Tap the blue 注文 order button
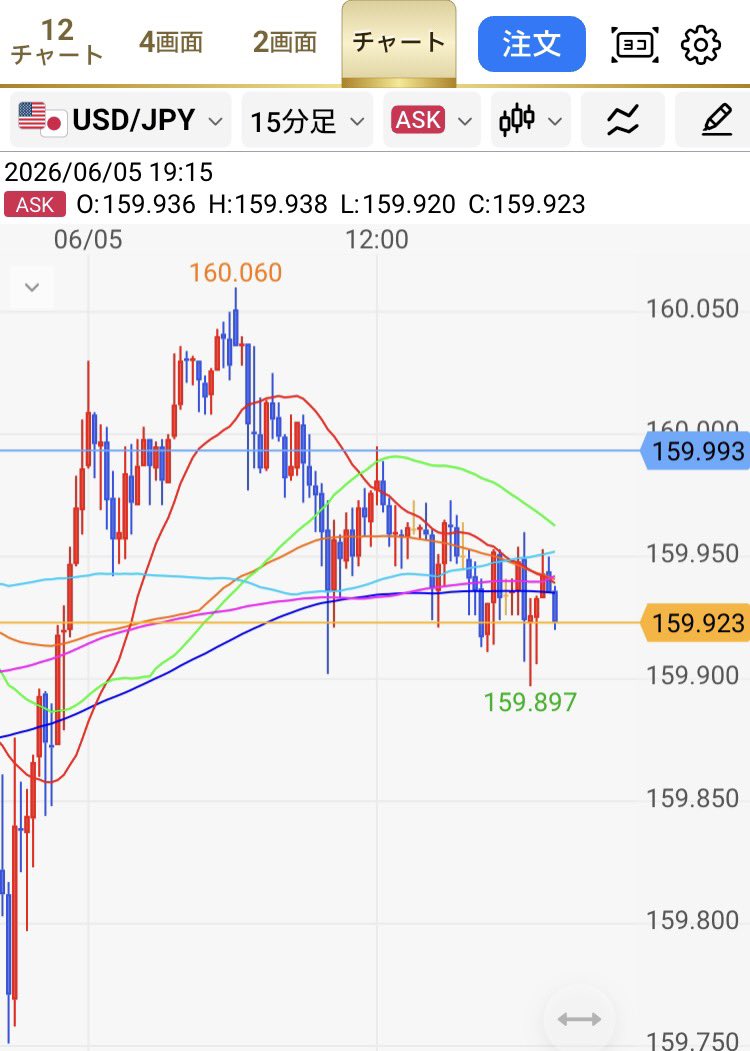Screen dimensions: 750x1051 pos(532,44)
